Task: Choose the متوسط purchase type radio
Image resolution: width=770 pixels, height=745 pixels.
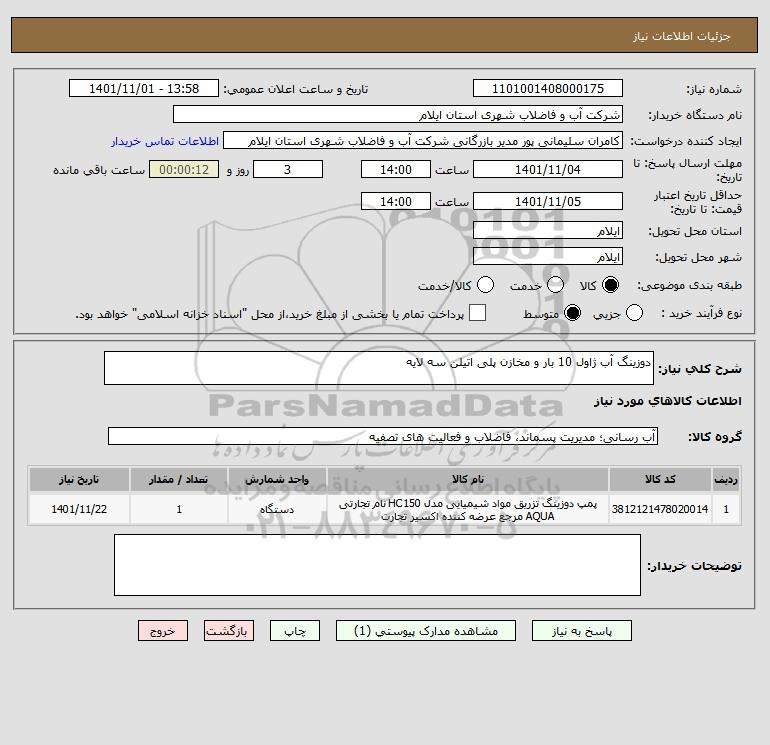Action: click(572, 313)
